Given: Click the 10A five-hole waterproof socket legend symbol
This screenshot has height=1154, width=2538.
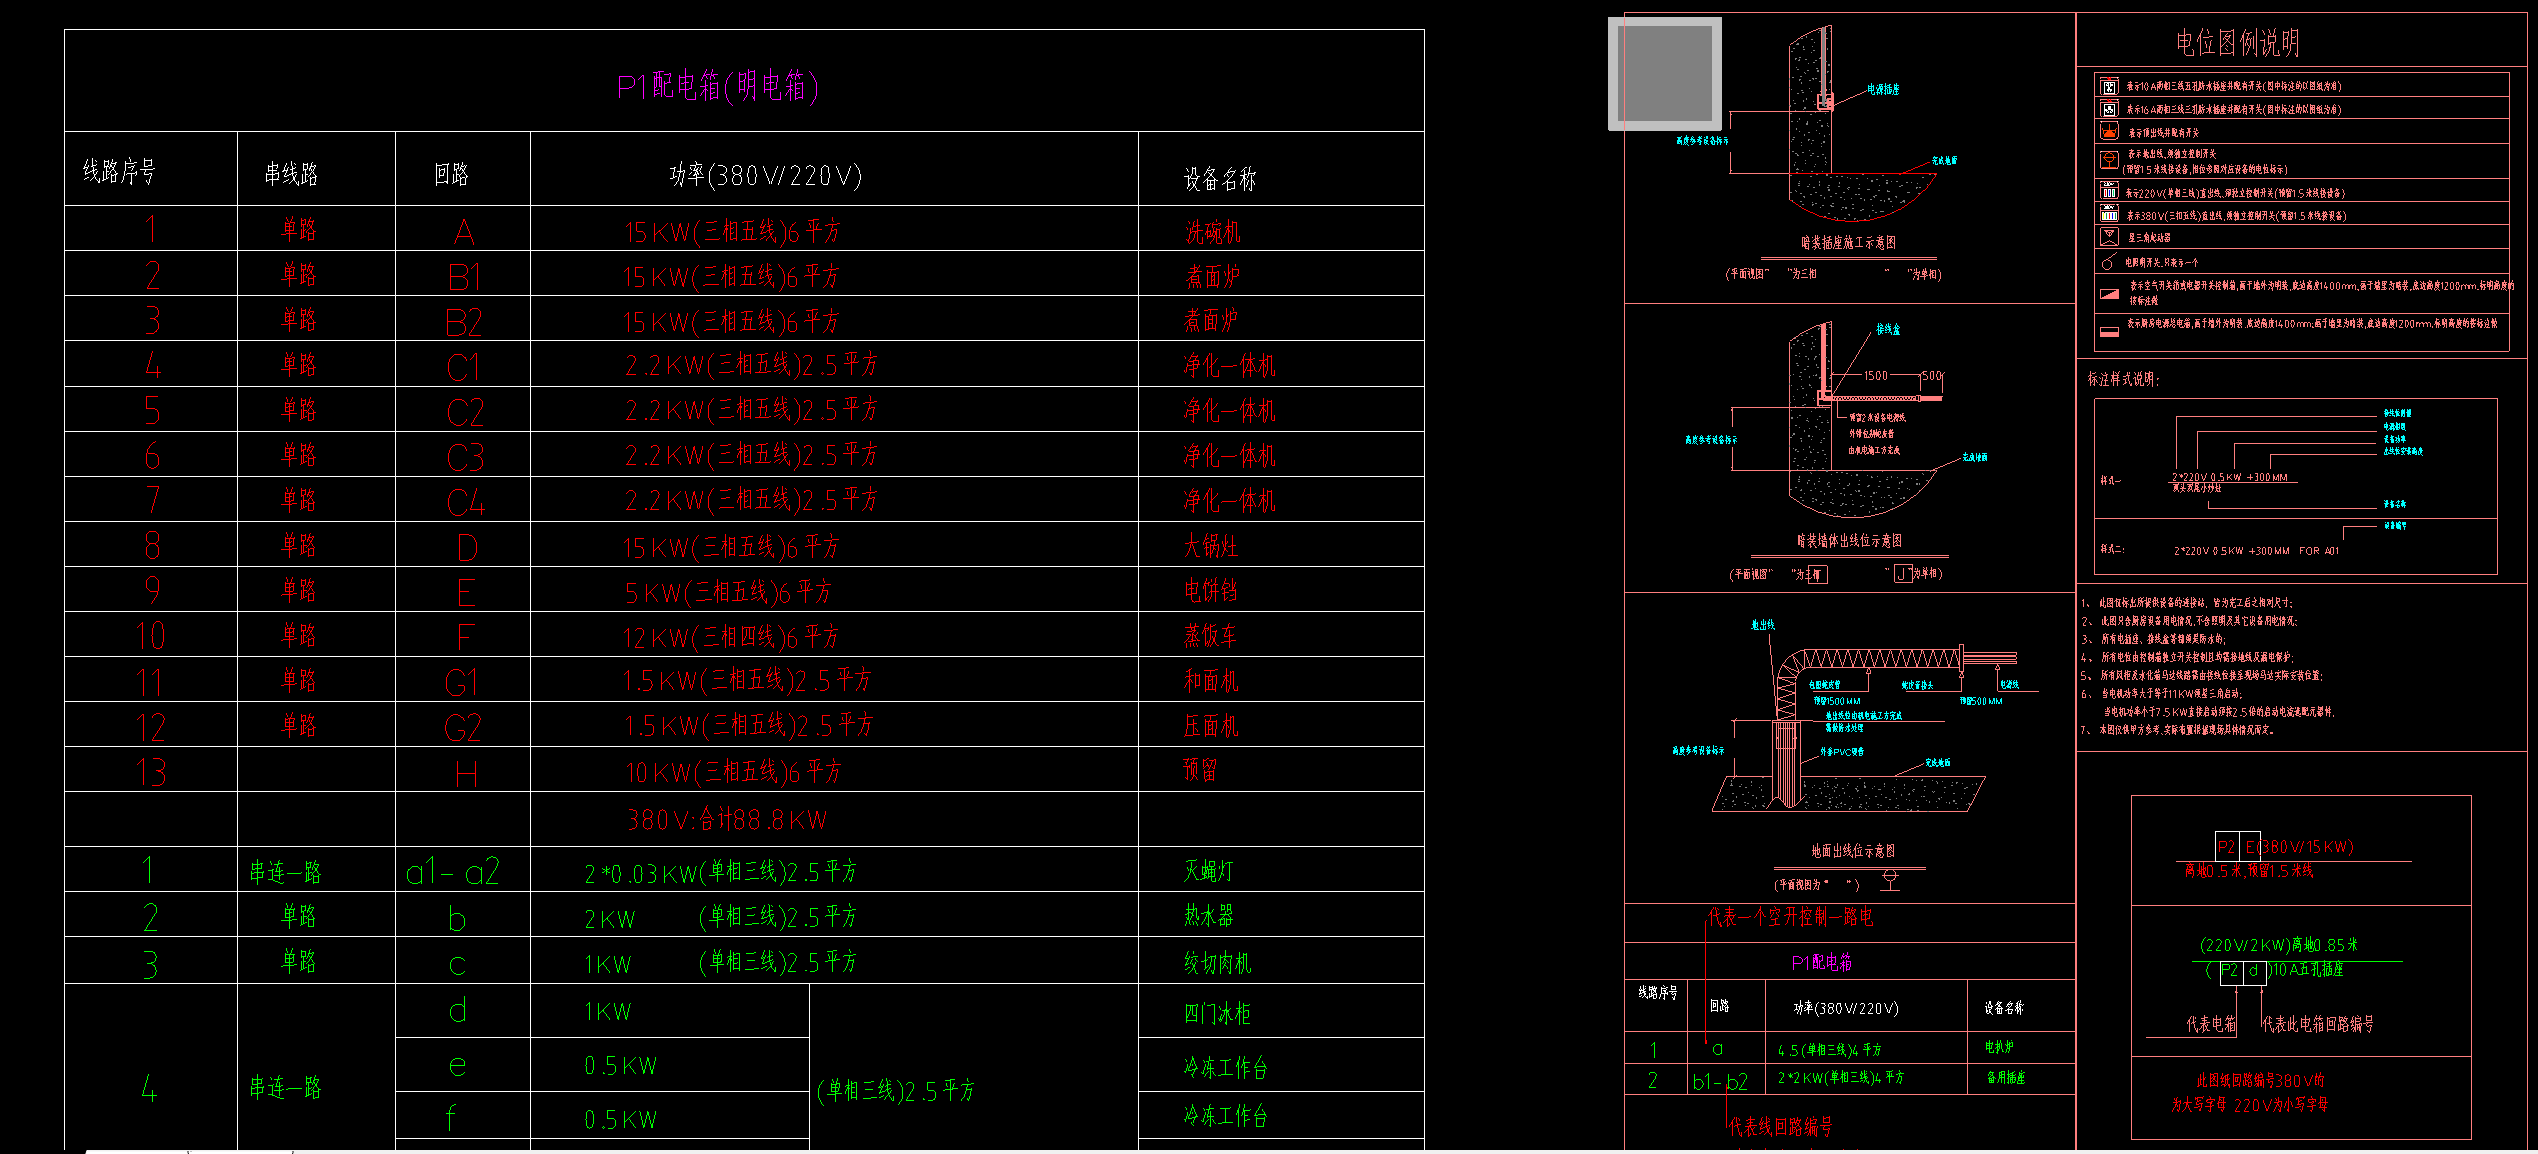Looking at the screenshot, I should [2109, 86].
